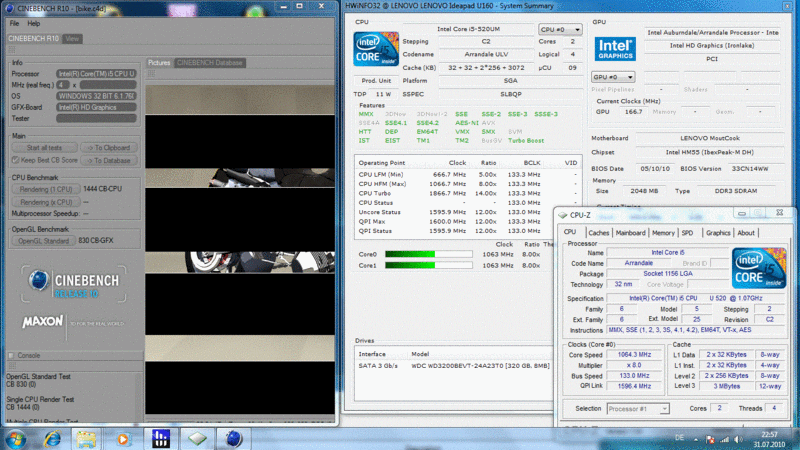This screenshot has width=800, height=450.
Task: Click the Intel Graphics logo in HWiNFO32
Action: (x=615, y=49)
